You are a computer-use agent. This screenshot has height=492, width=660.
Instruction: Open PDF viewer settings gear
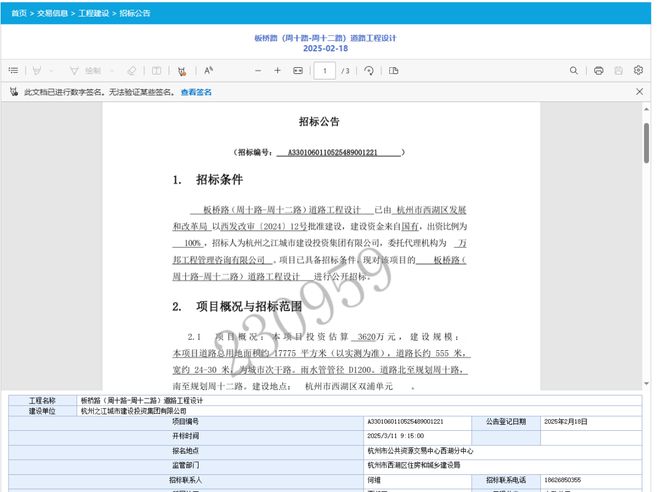pos(638,70)
